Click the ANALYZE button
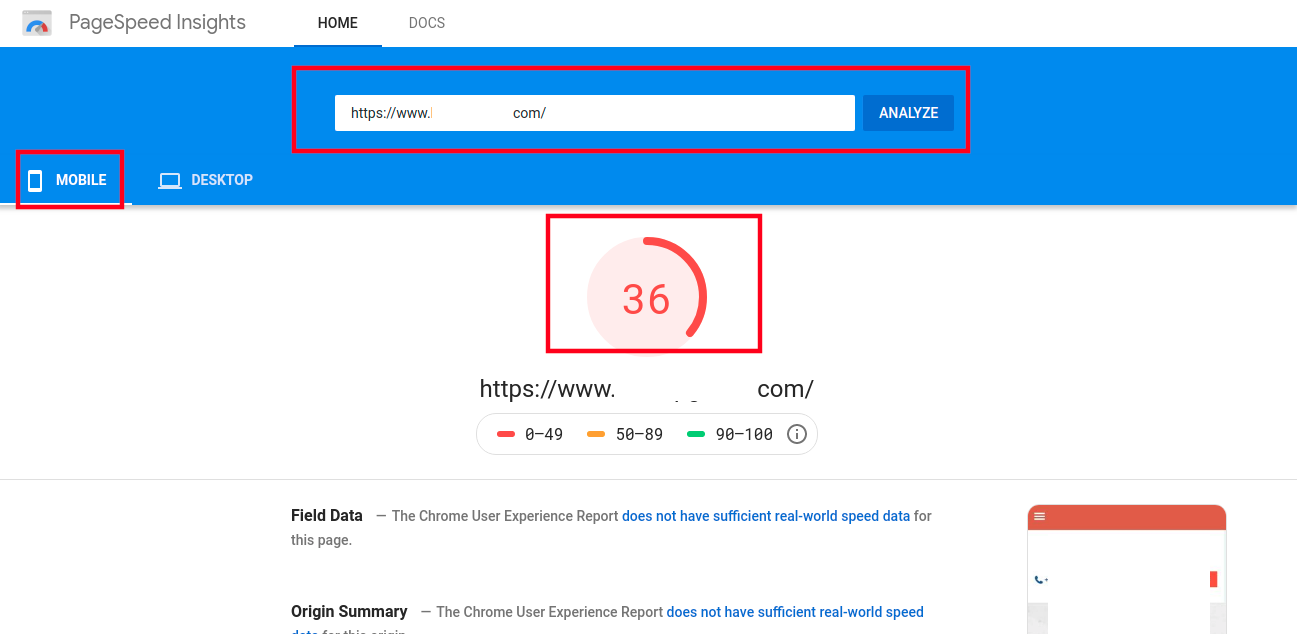1297x634 pixels. 908,113
